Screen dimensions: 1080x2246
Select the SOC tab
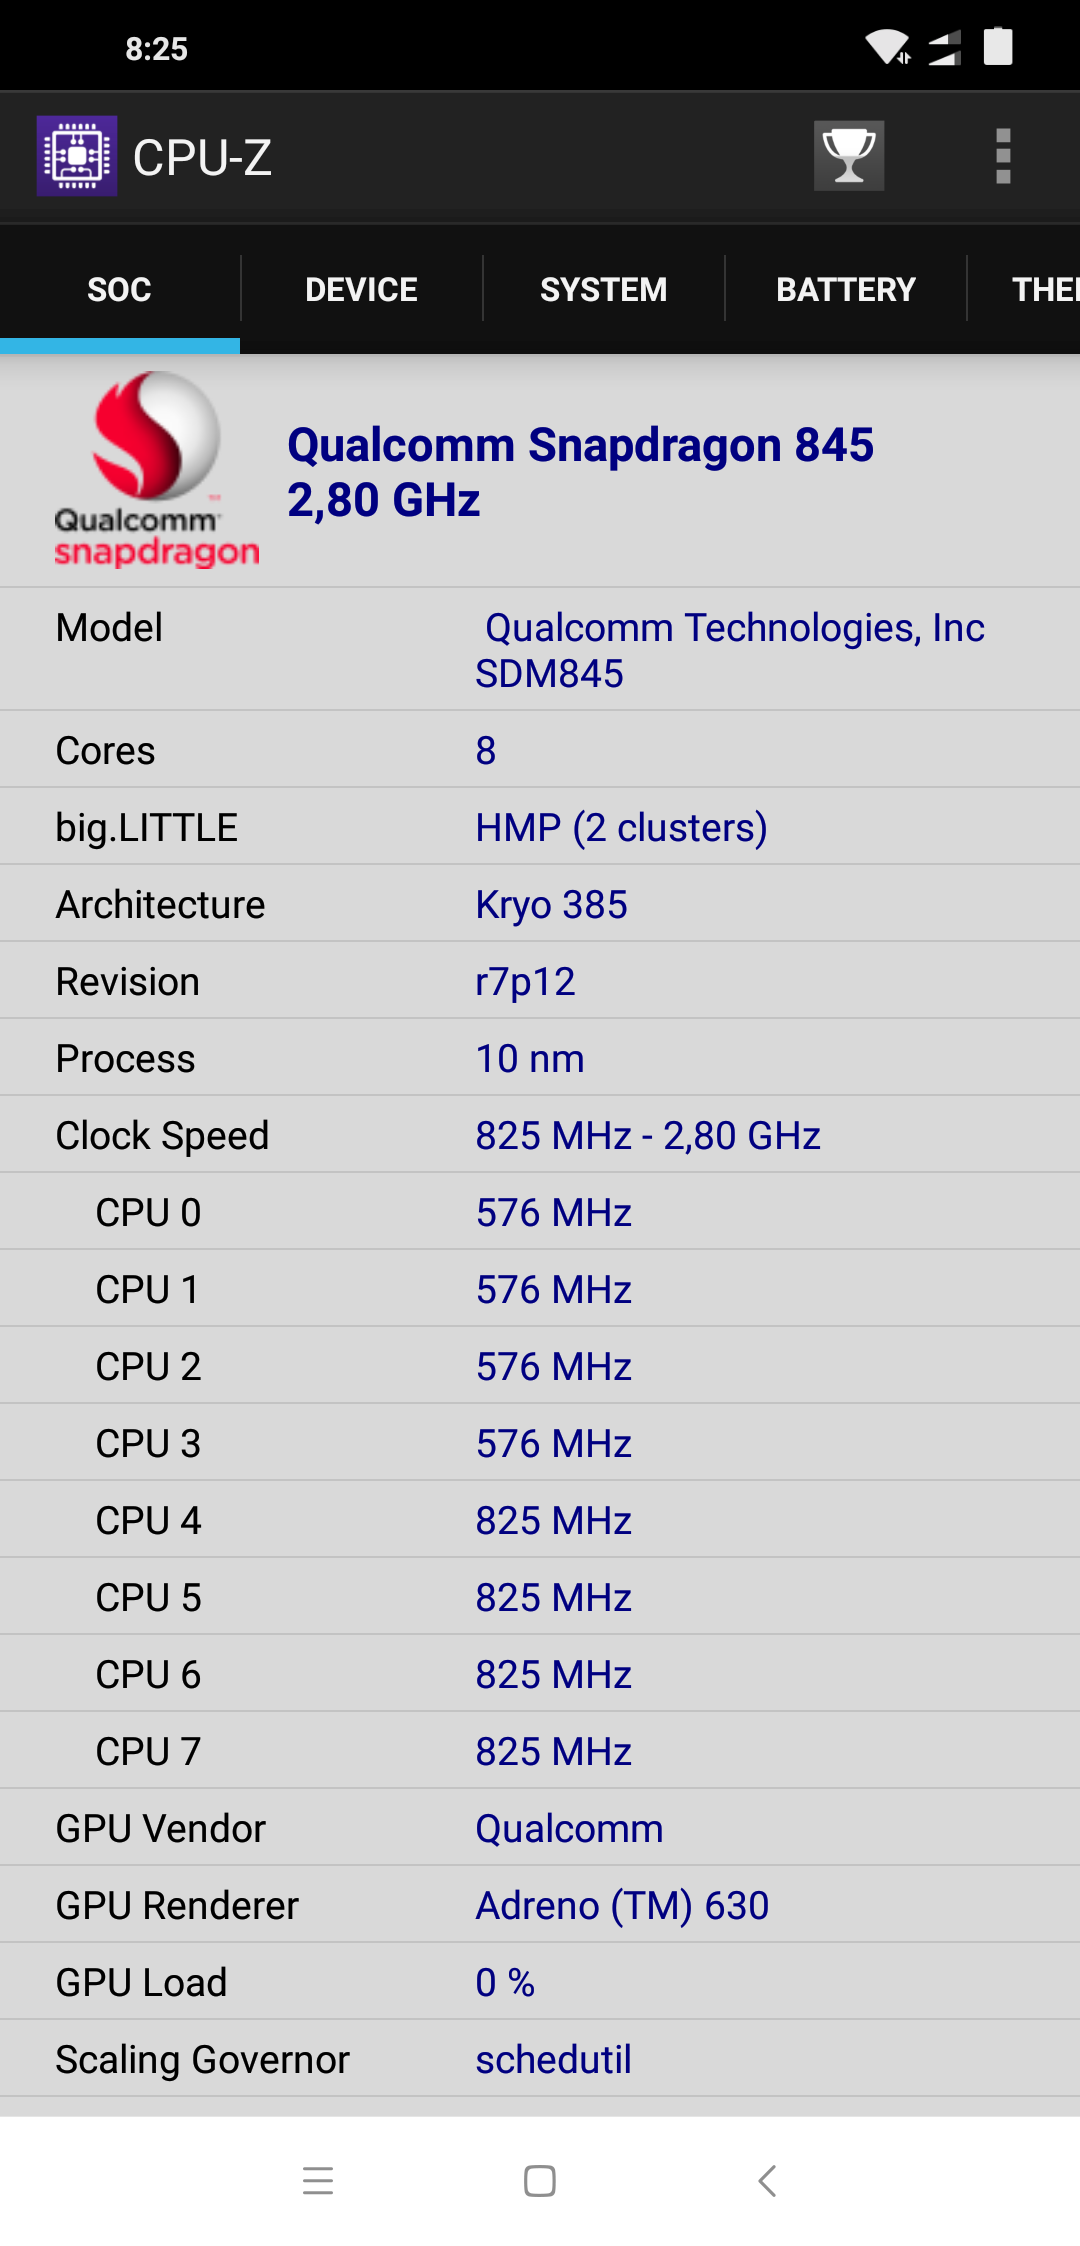[x=120, y=289]
